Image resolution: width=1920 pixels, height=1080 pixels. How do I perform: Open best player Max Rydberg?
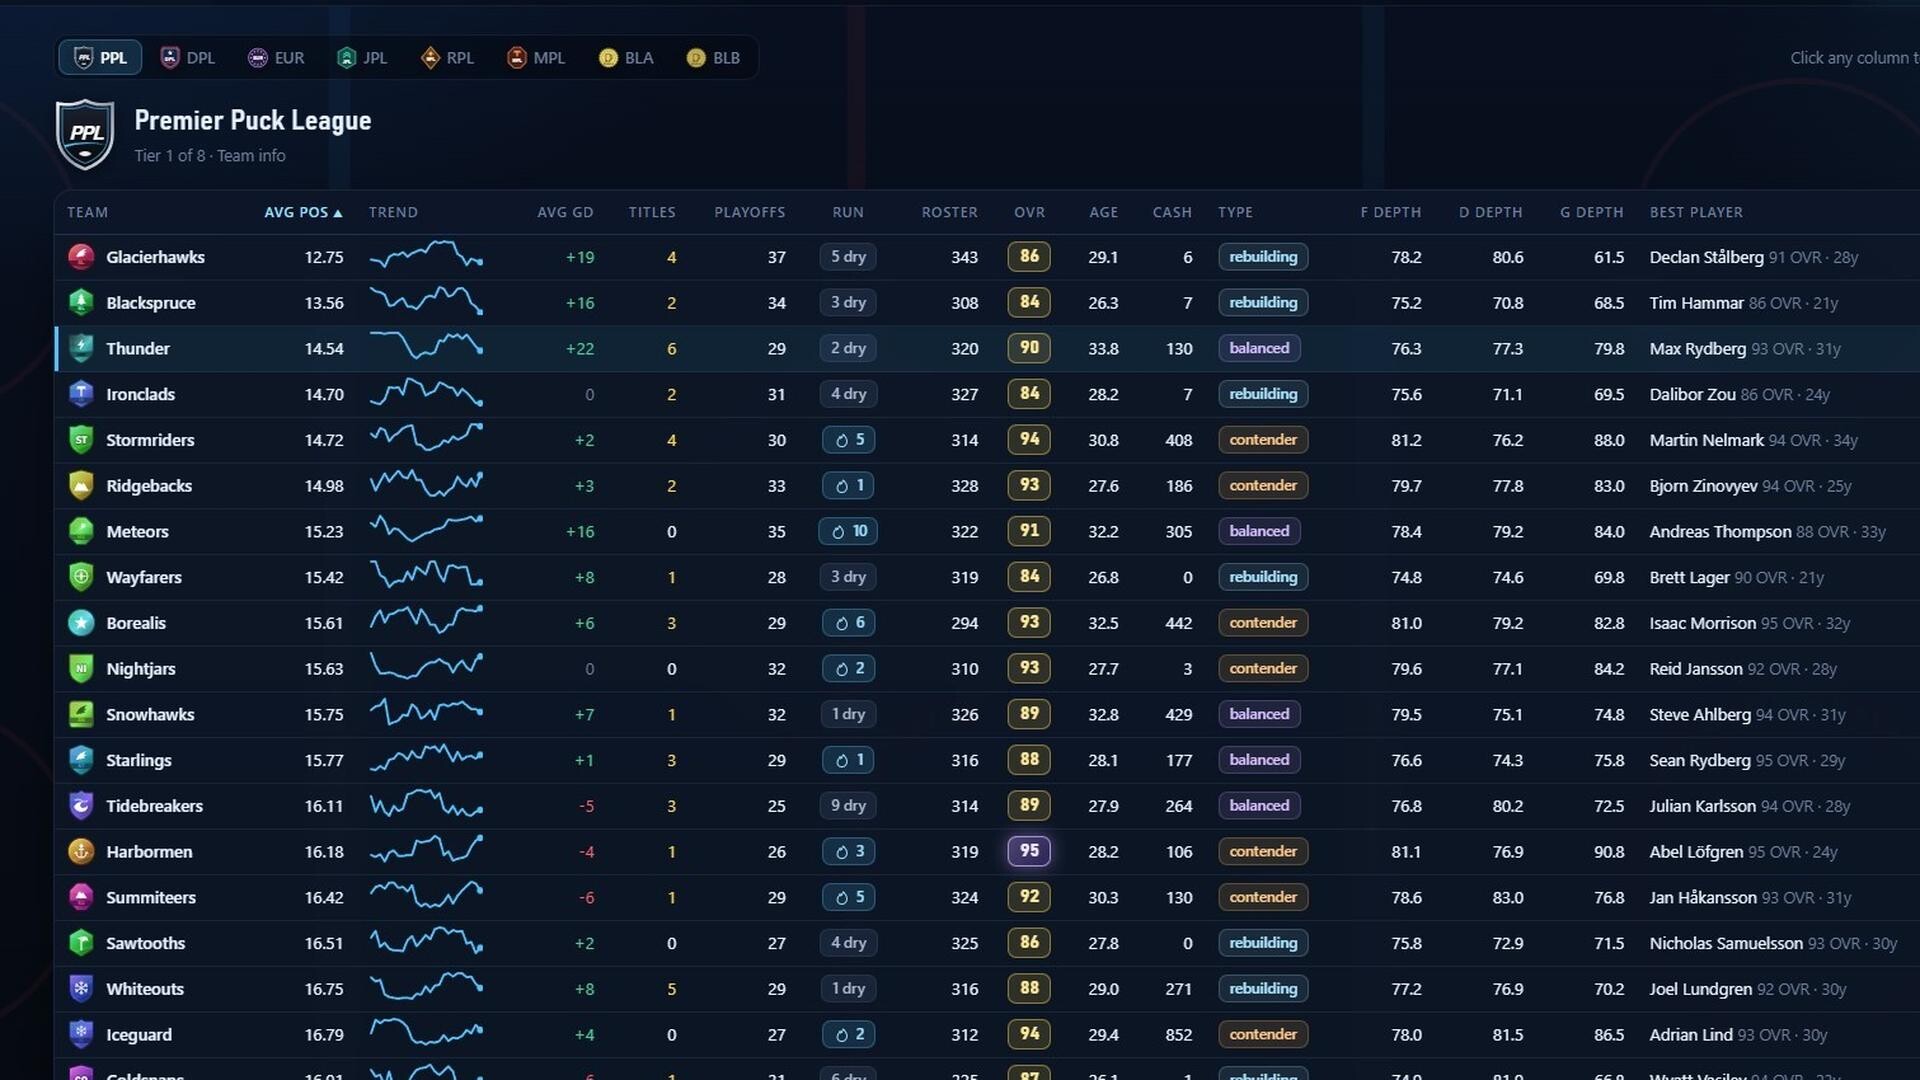coord(1698,348)
